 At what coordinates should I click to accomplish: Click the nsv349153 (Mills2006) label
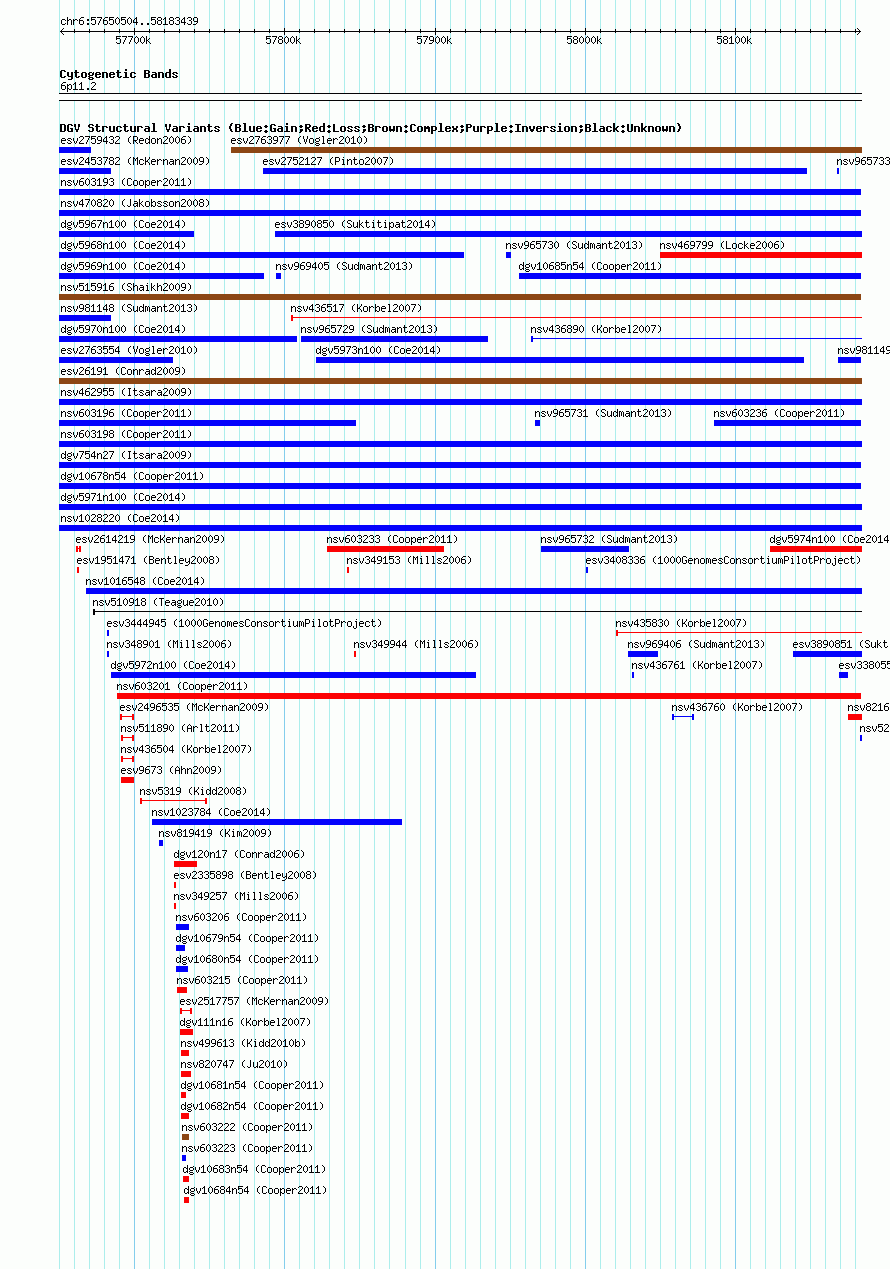pyautogui.click(x=409, y=560)
